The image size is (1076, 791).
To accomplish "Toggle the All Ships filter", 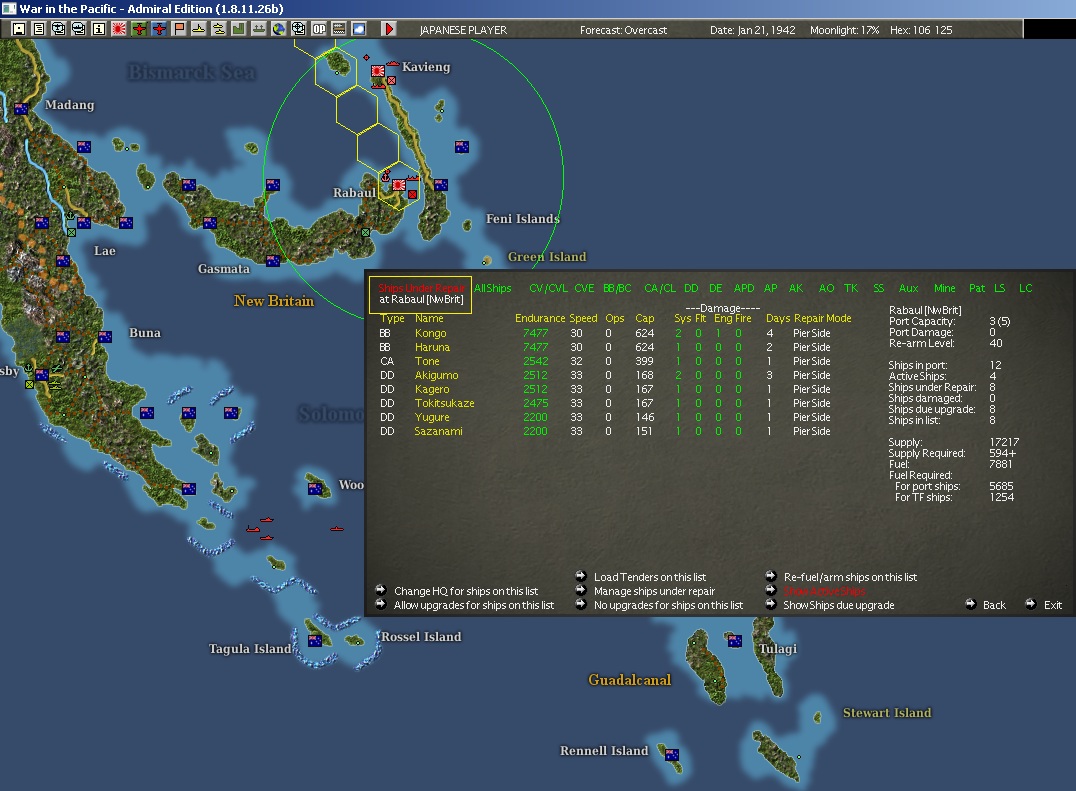I will coord(493,288).
